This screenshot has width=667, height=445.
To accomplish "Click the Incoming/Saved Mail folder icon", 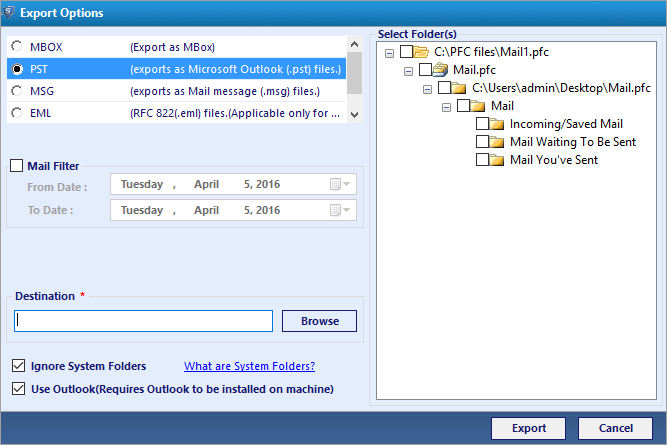I will pos(496,124).
